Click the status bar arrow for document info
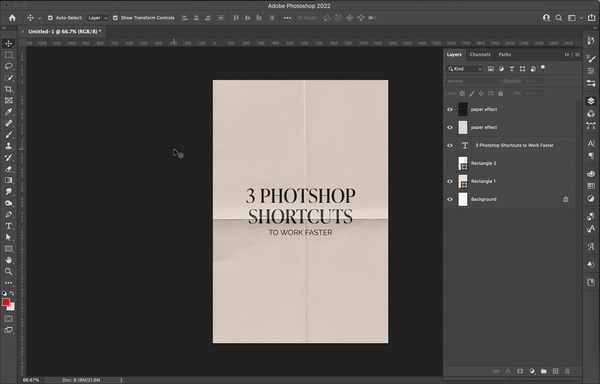The image size is (600, 384). pyautogui.click(x=121, y=380)
